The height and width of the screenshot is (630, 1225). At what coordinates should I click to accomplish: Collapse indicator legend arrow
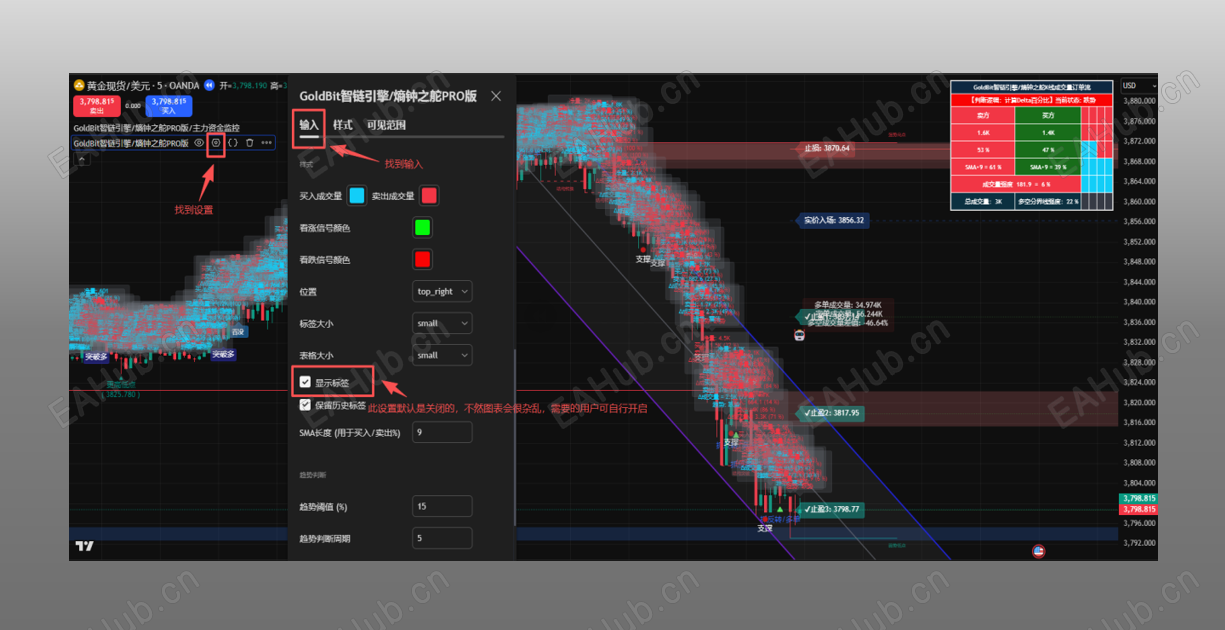82,159
